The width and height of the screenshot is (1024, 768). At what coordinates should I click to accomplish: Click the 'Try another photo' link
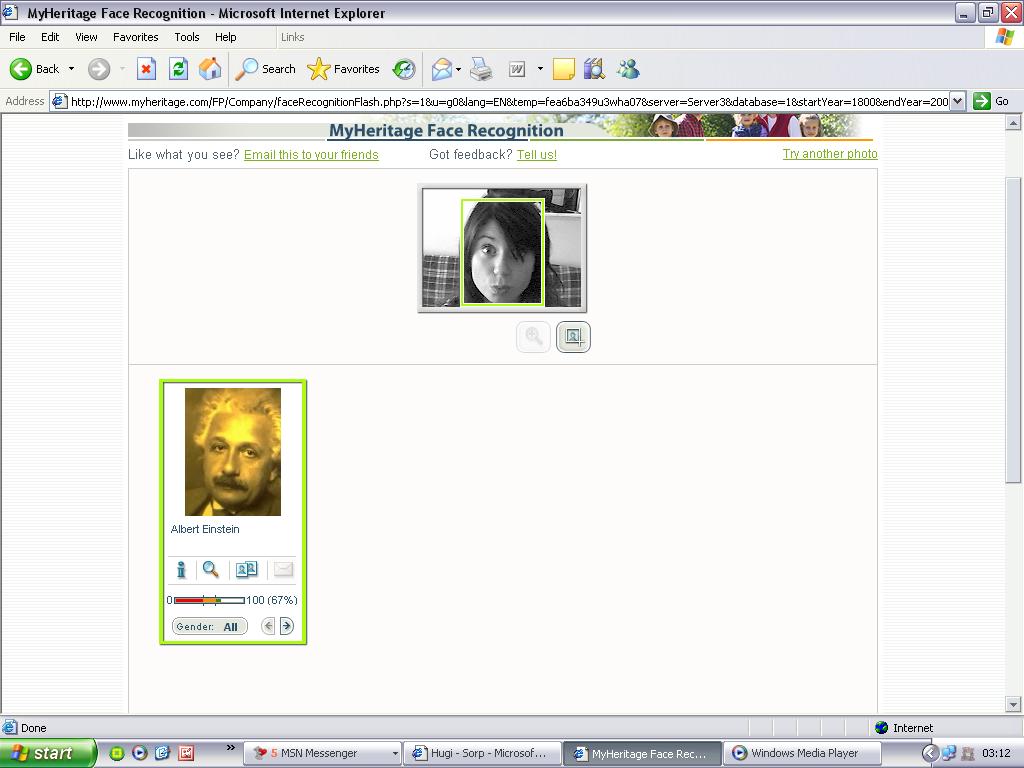(830, 154)
